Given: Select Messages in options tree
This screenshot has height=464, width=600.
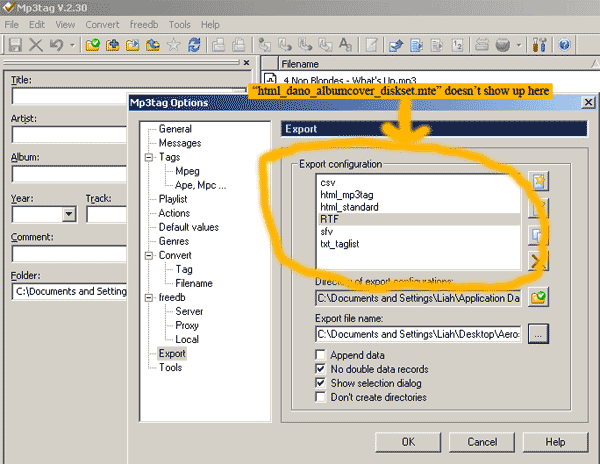Looking at the screenshot, I should click(180, 143).
